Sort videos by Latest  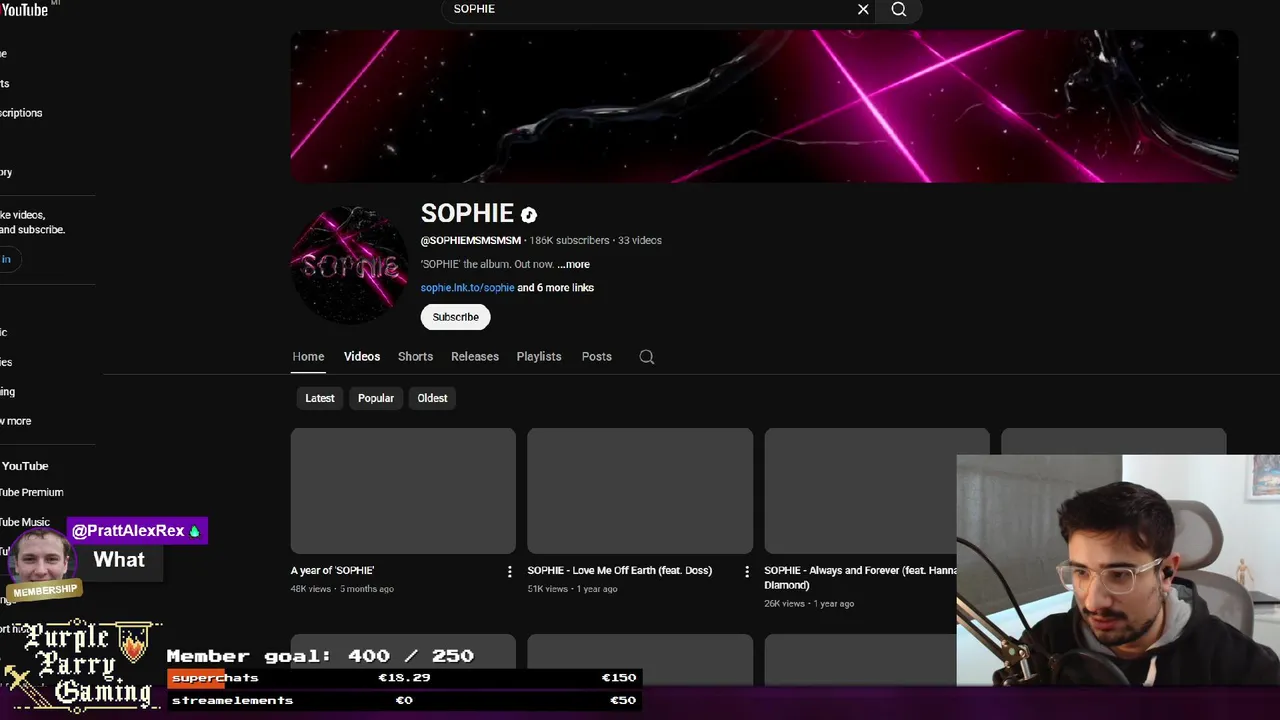point(320,398)
